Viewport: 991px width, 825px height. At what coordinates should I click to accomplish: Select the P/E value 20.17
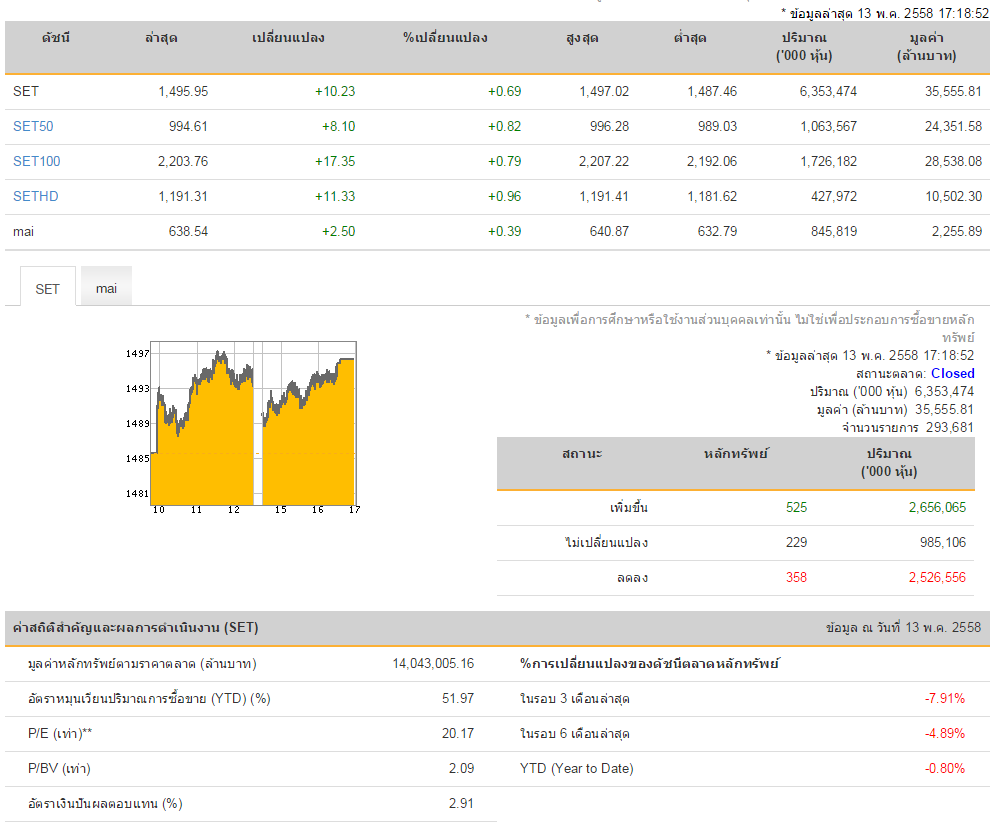coord(458,733)
